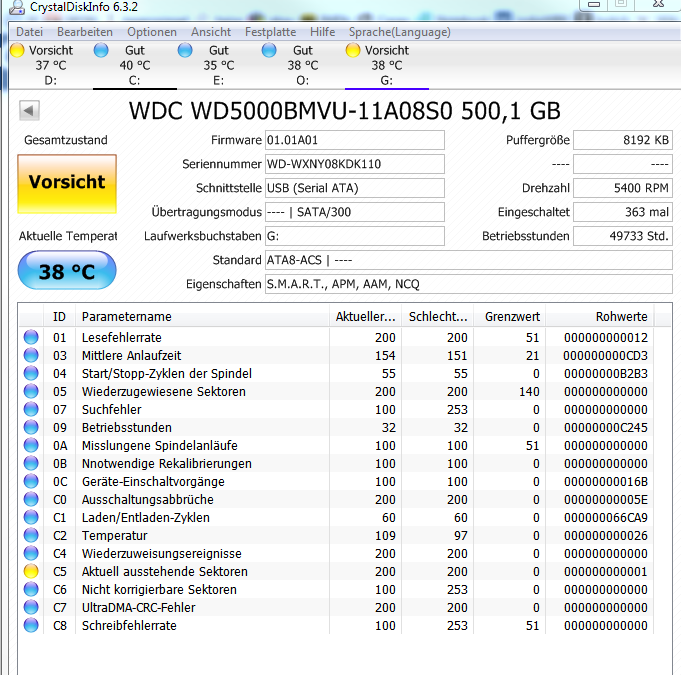Image resolution: width=681 pixels, height=675 pixels.
Task: Select the Aktuell ausstehende Sektoren parameter name
Action: (165, 572)
